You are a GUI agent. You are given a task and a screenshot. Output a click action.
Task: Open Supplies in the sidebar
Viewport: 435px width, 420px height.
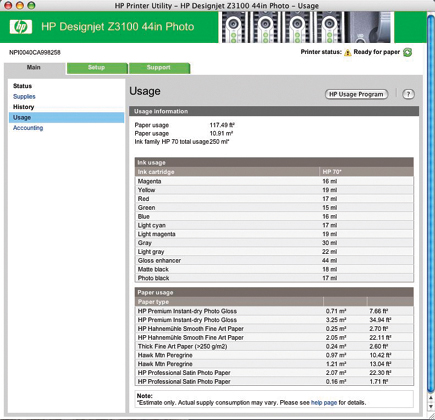[x=24, y=97]
